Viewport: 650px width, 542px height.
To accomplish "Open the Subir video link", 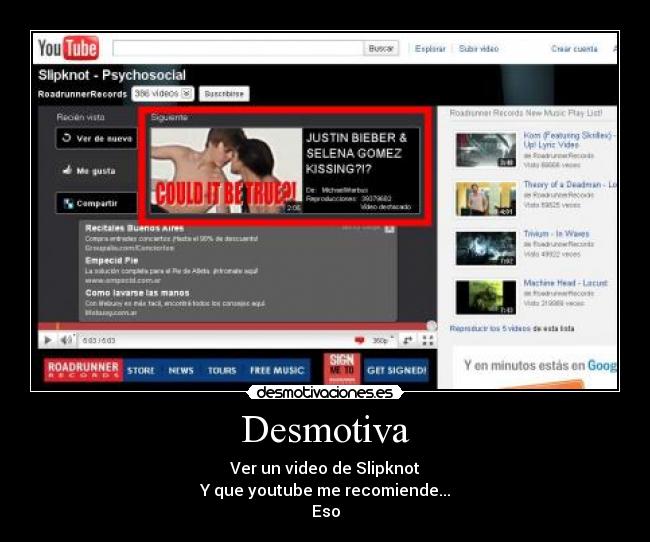I will click(x=479, y=49).
